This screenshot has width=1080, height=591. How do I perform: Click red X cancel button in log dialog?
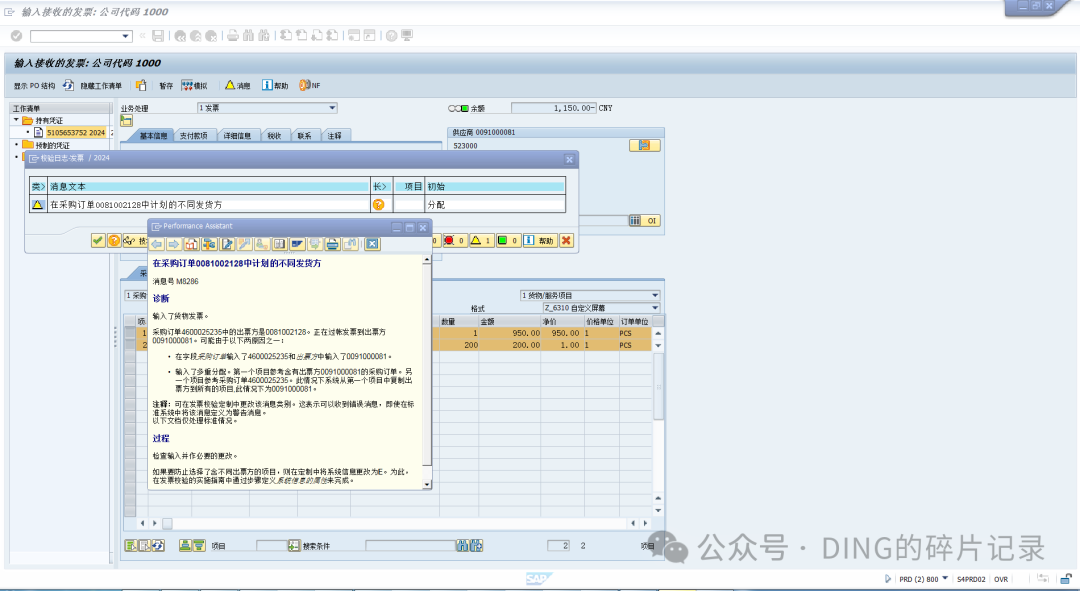click(566, 240)
